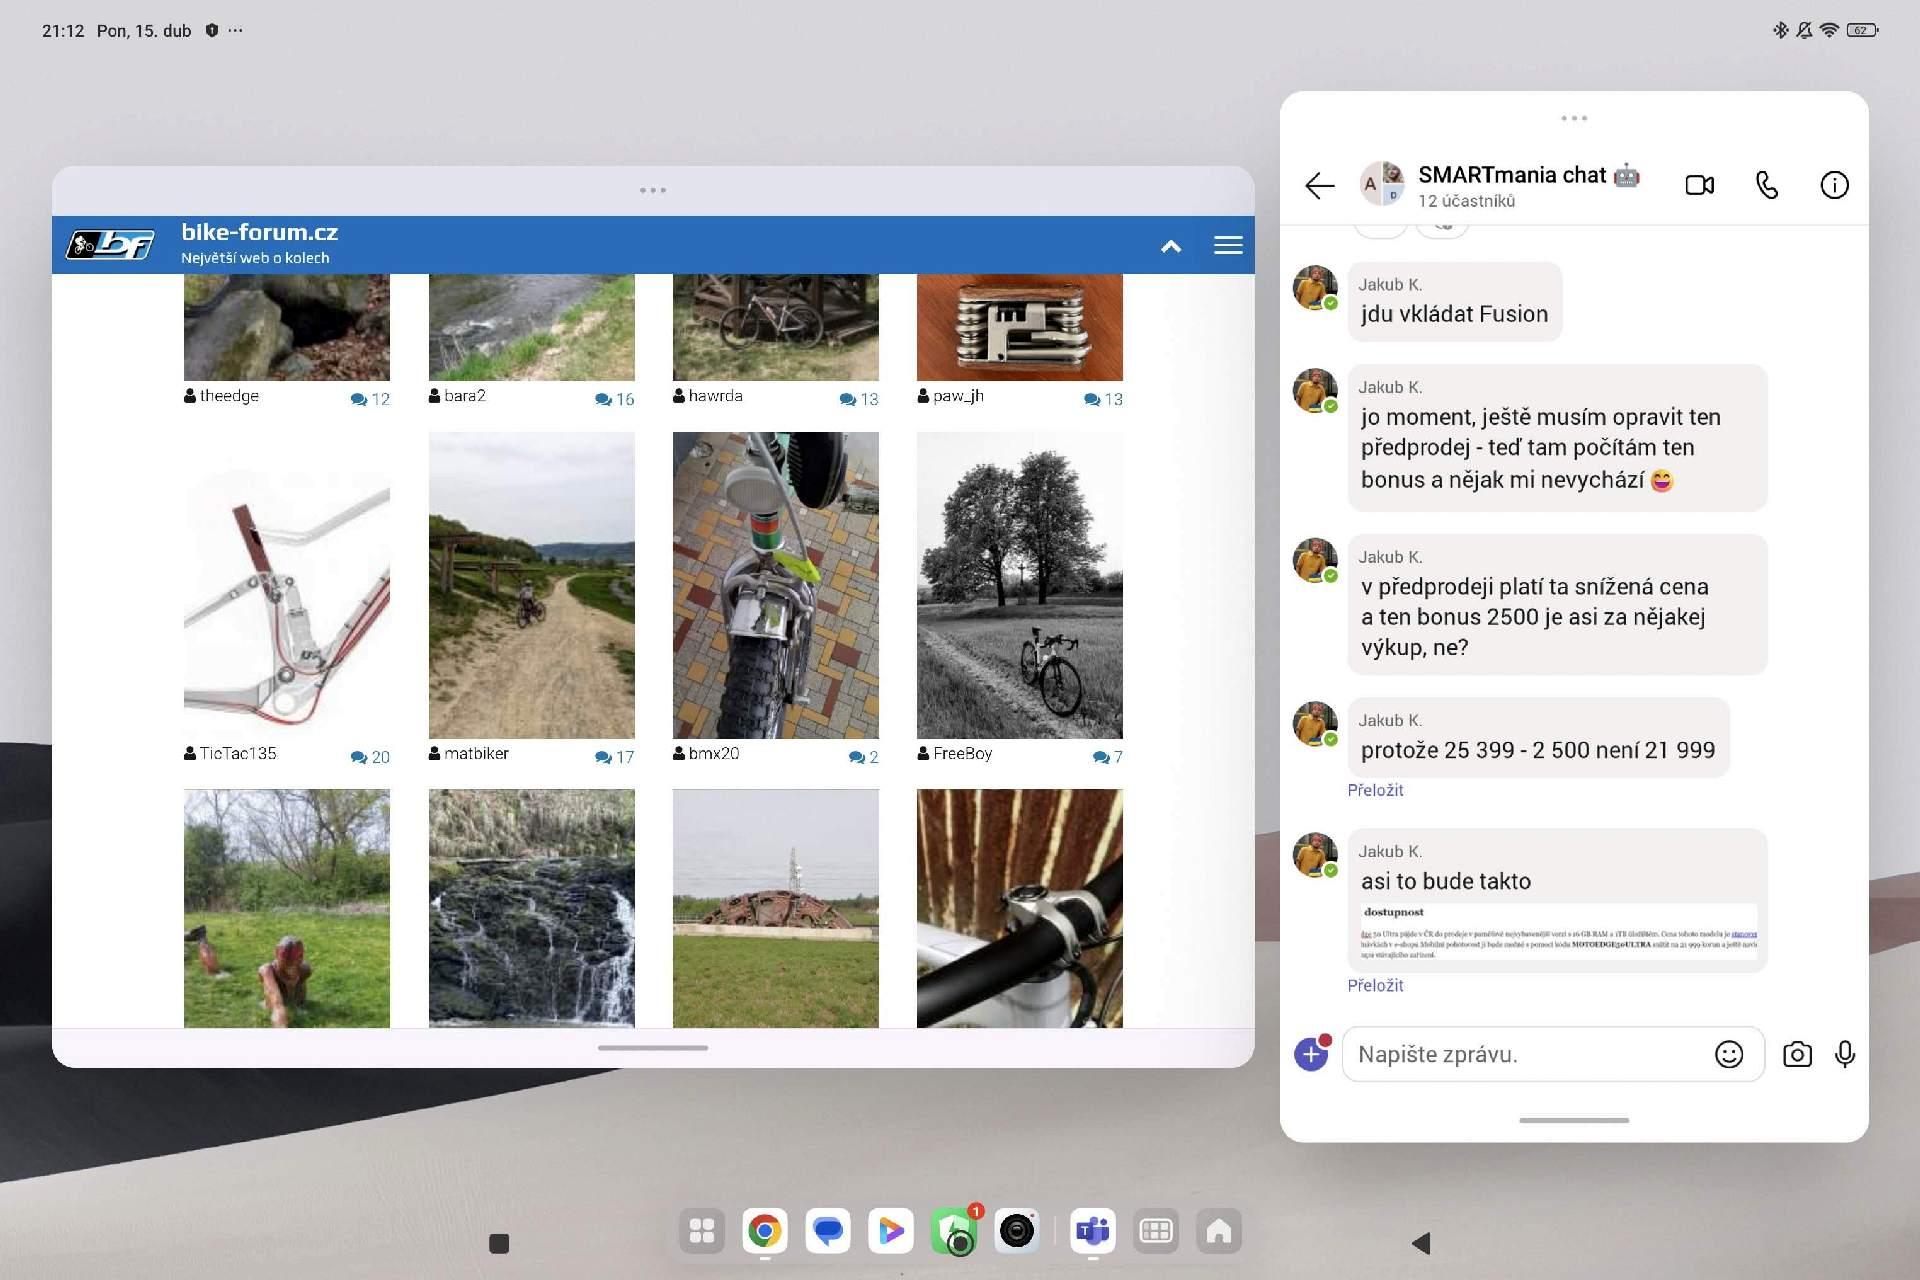The width and height of the screenshot is (1920, 1280).
Task: Go back from SMARTmania chat
Action: [1319, 185]
